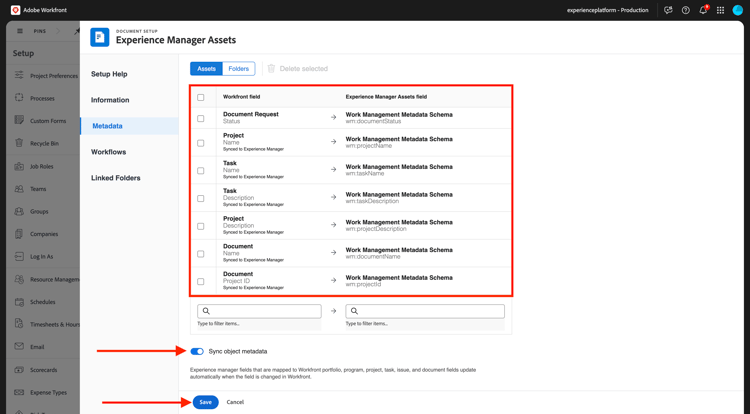Check the Project Name row checkbox
This screenshot has height=414, width=750.
200,143
